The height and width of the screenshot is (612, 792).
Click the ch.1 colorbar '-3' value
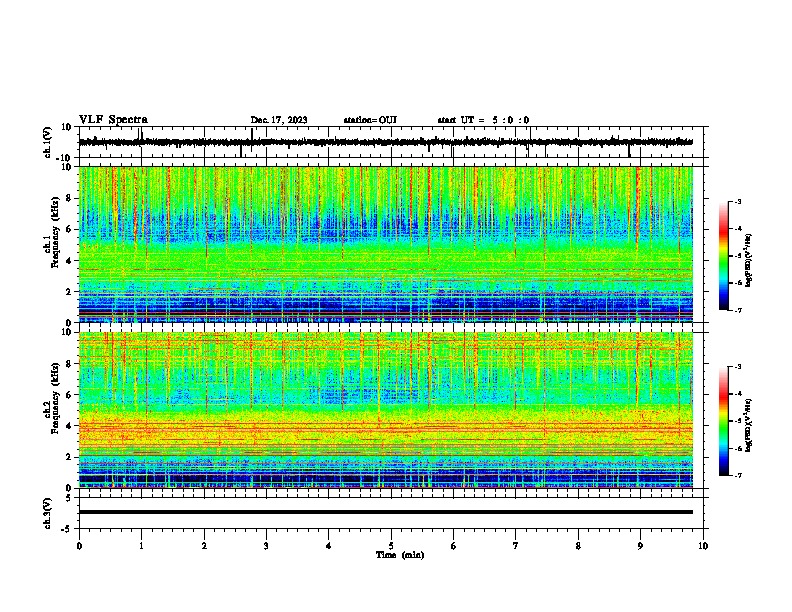(737, 202)
